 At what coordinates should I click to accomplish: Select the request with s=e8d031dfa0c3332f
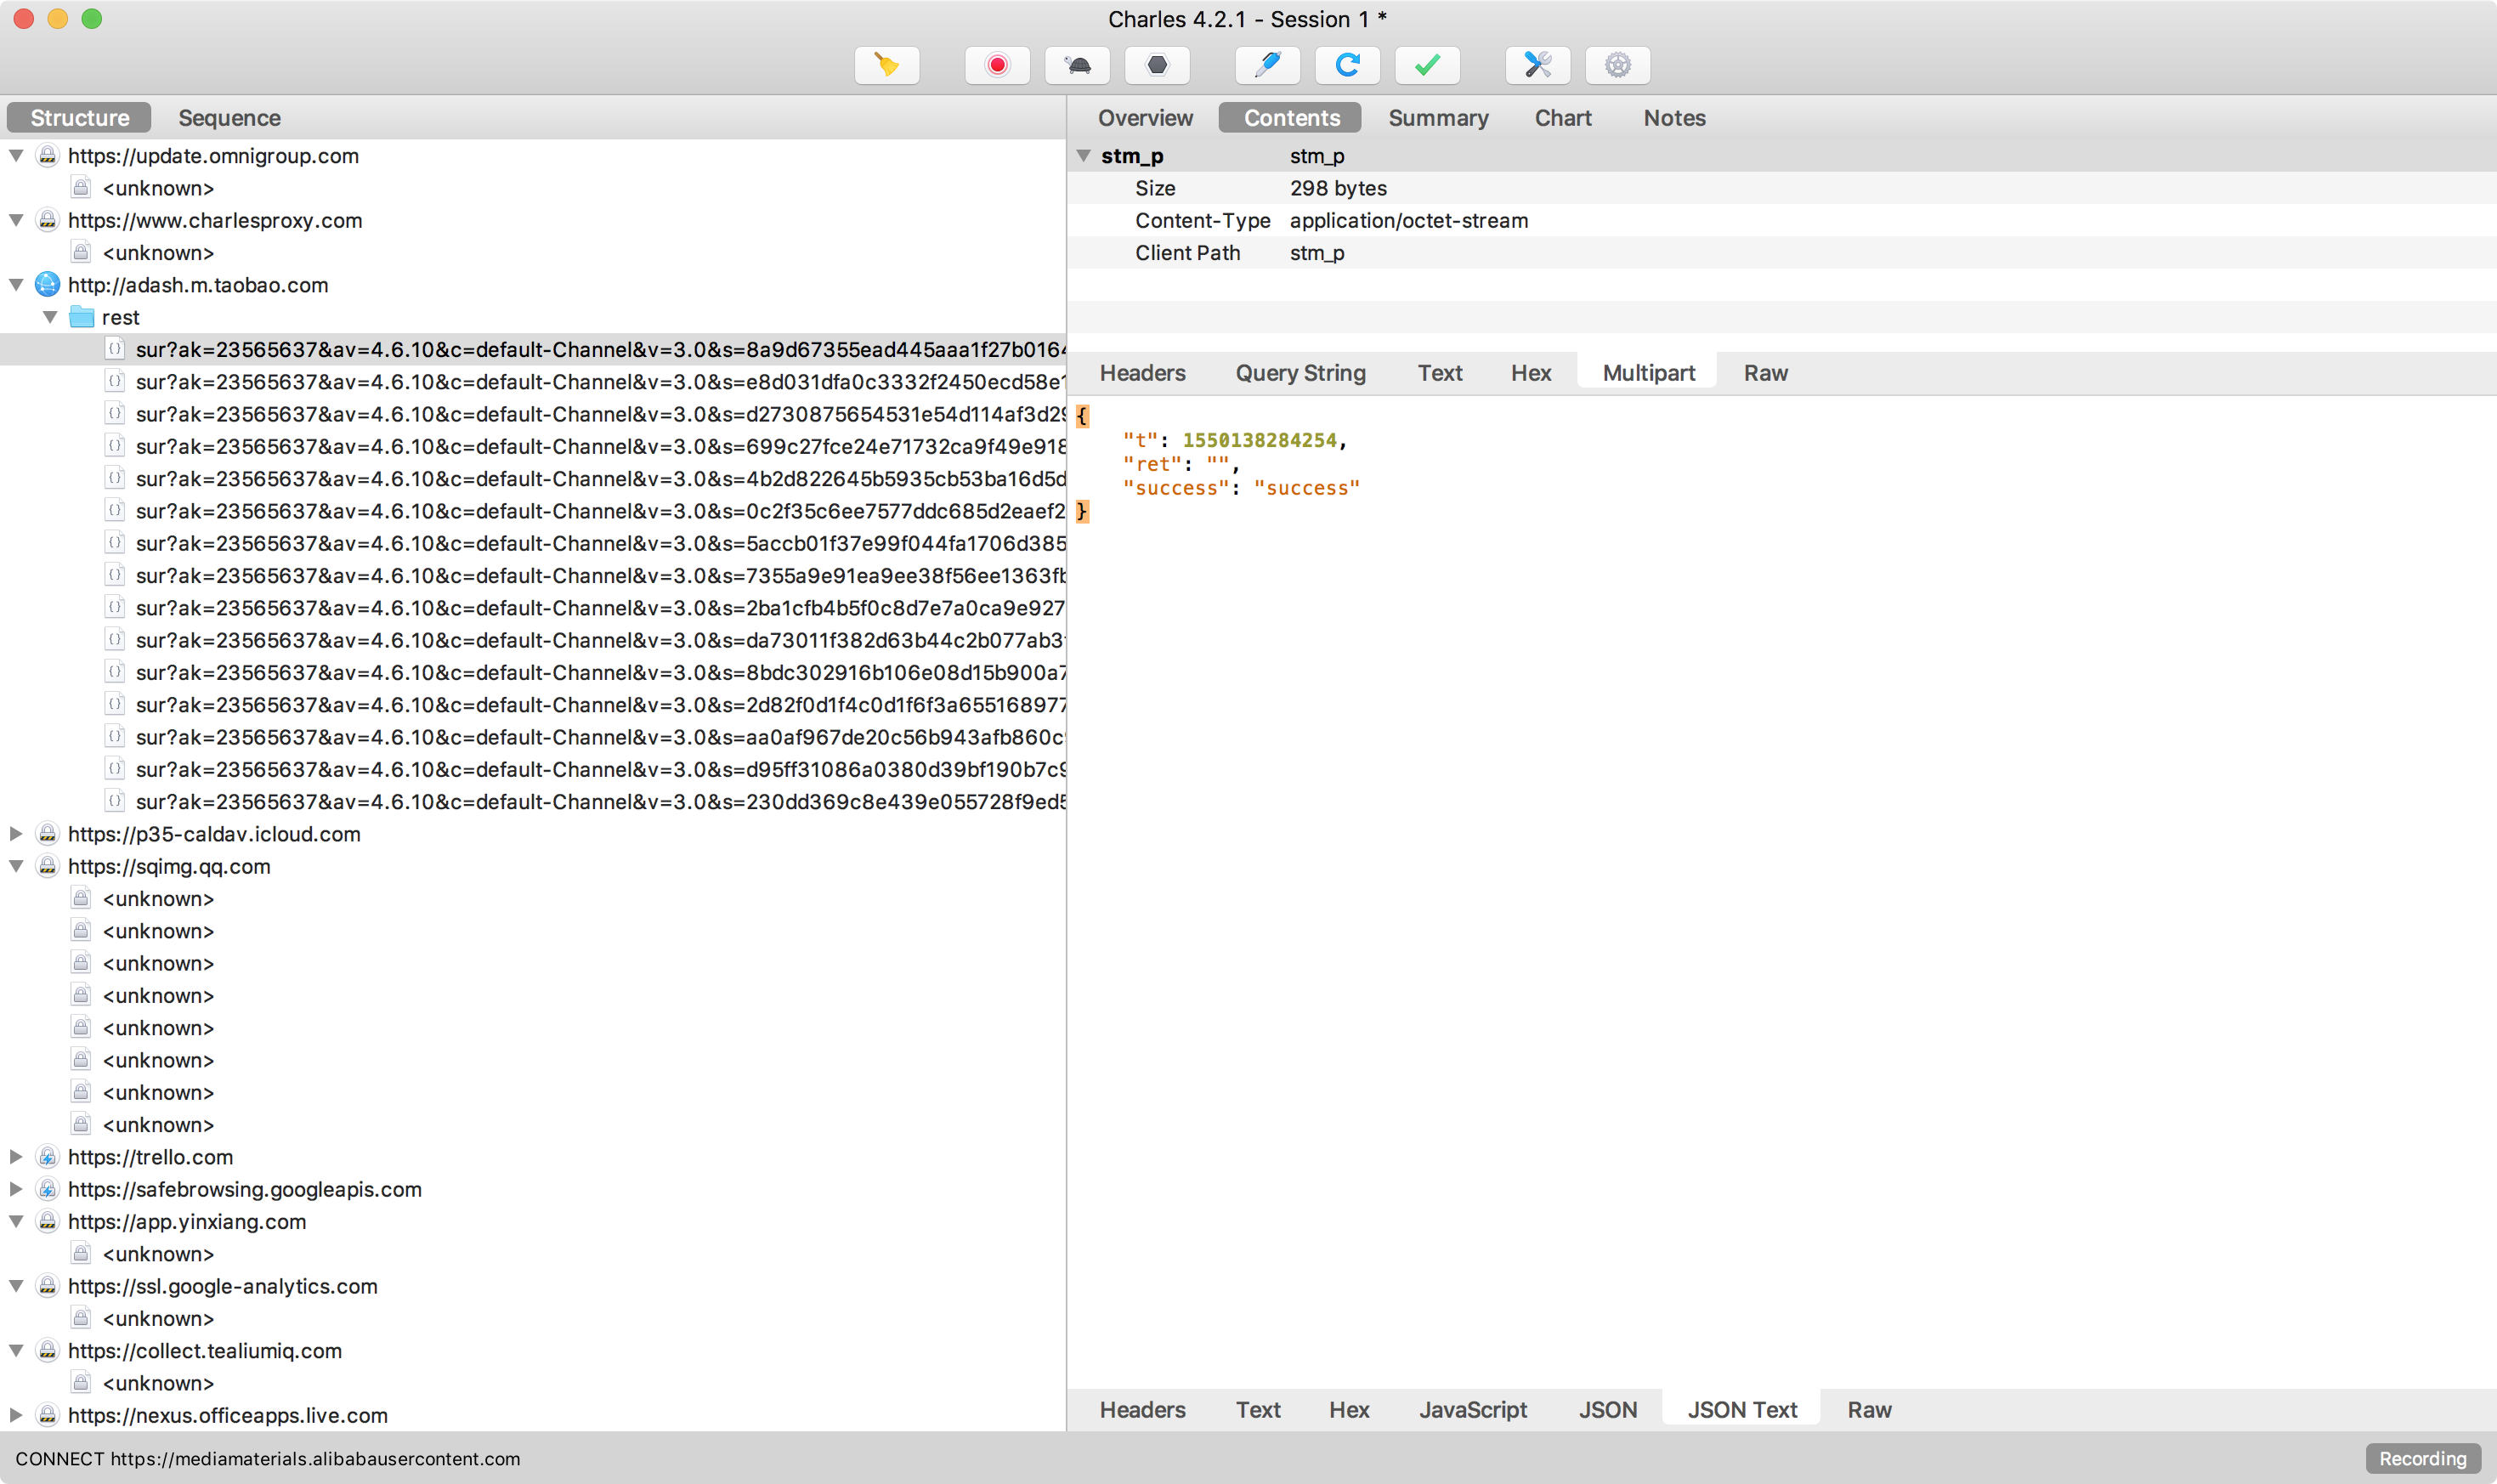(600, 382)
